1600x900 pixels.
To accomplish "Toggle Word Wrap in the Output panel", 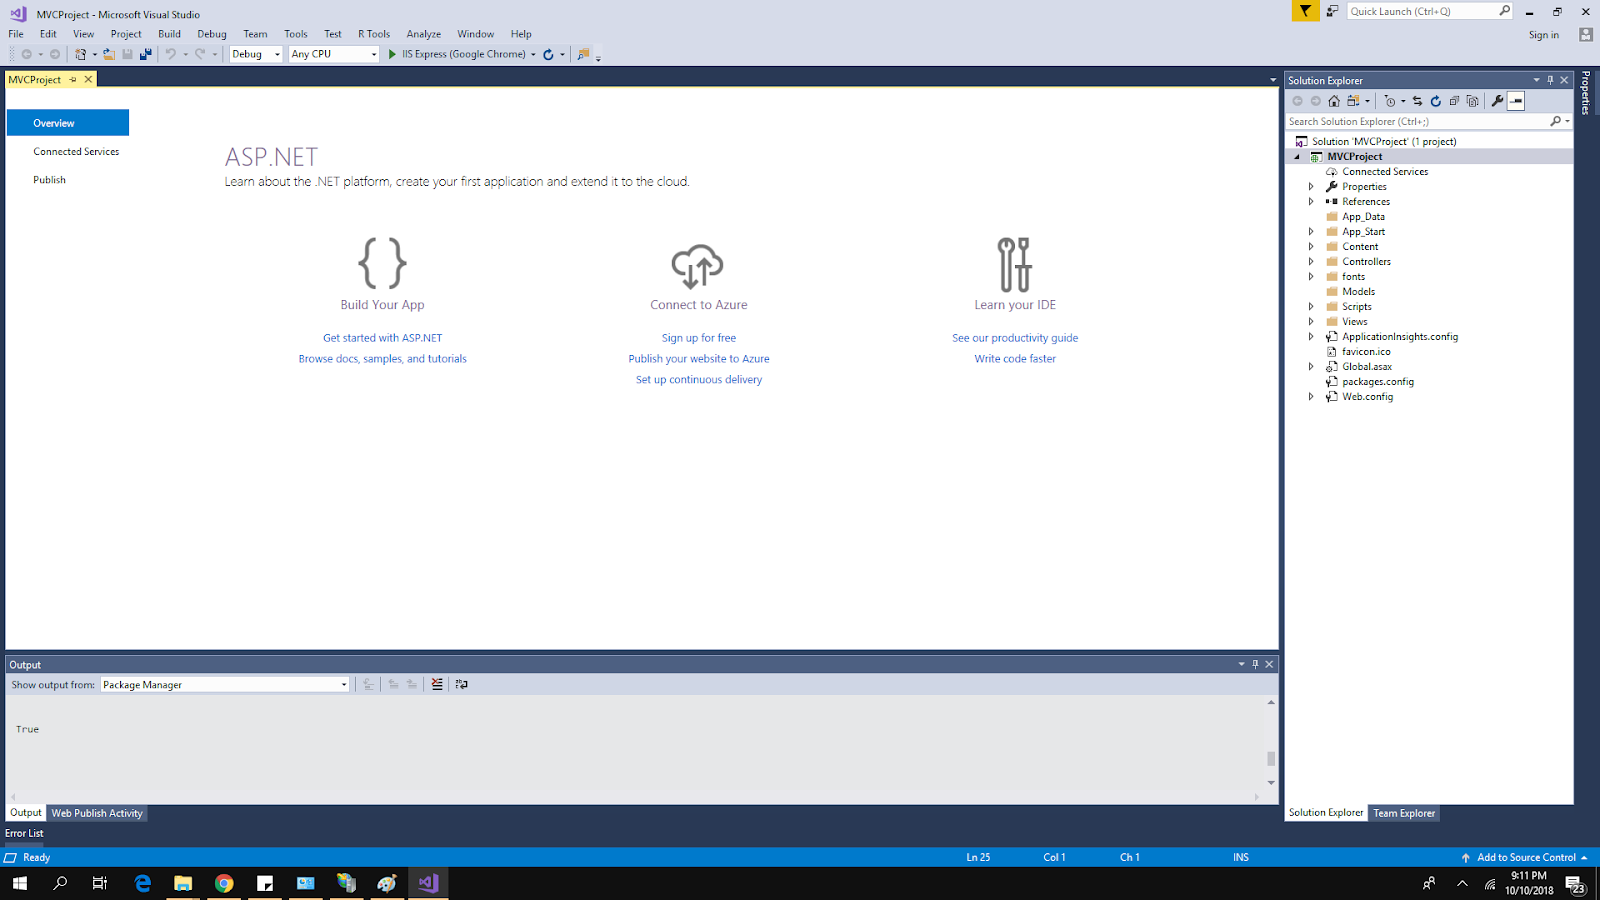I will (x=461, y=684).
